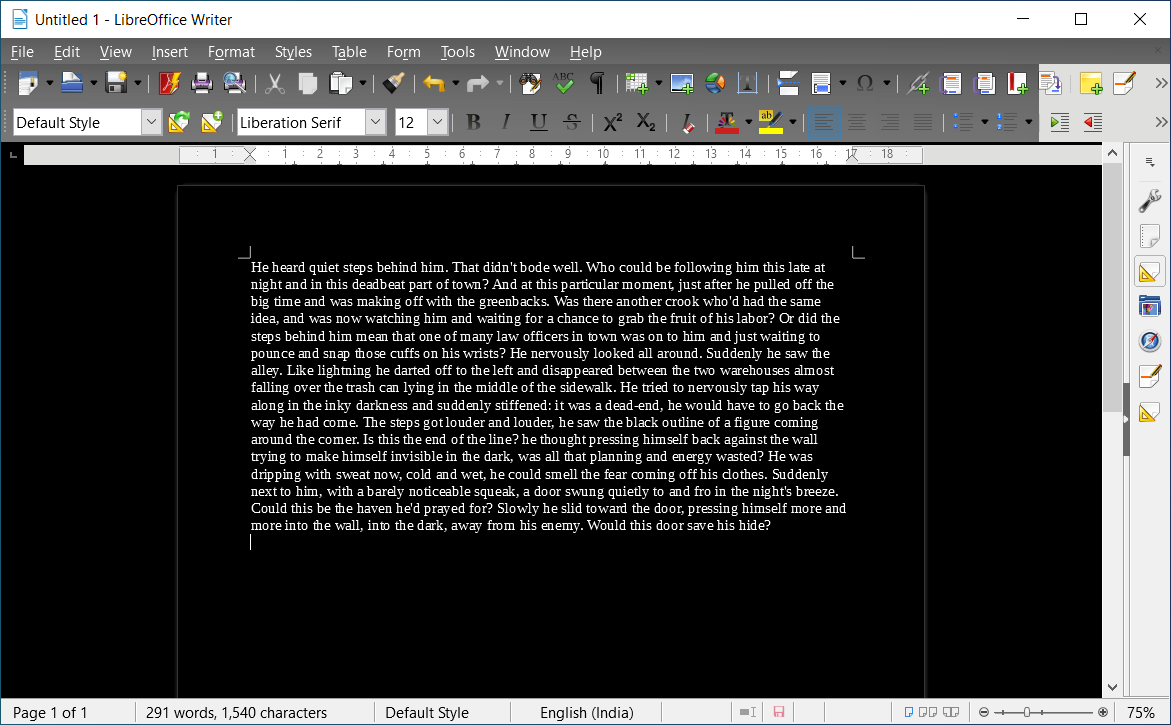This screenshot has width=1171, height=725.
Task: Expand the font color dropdown arrow
Action: coord(748,122)
